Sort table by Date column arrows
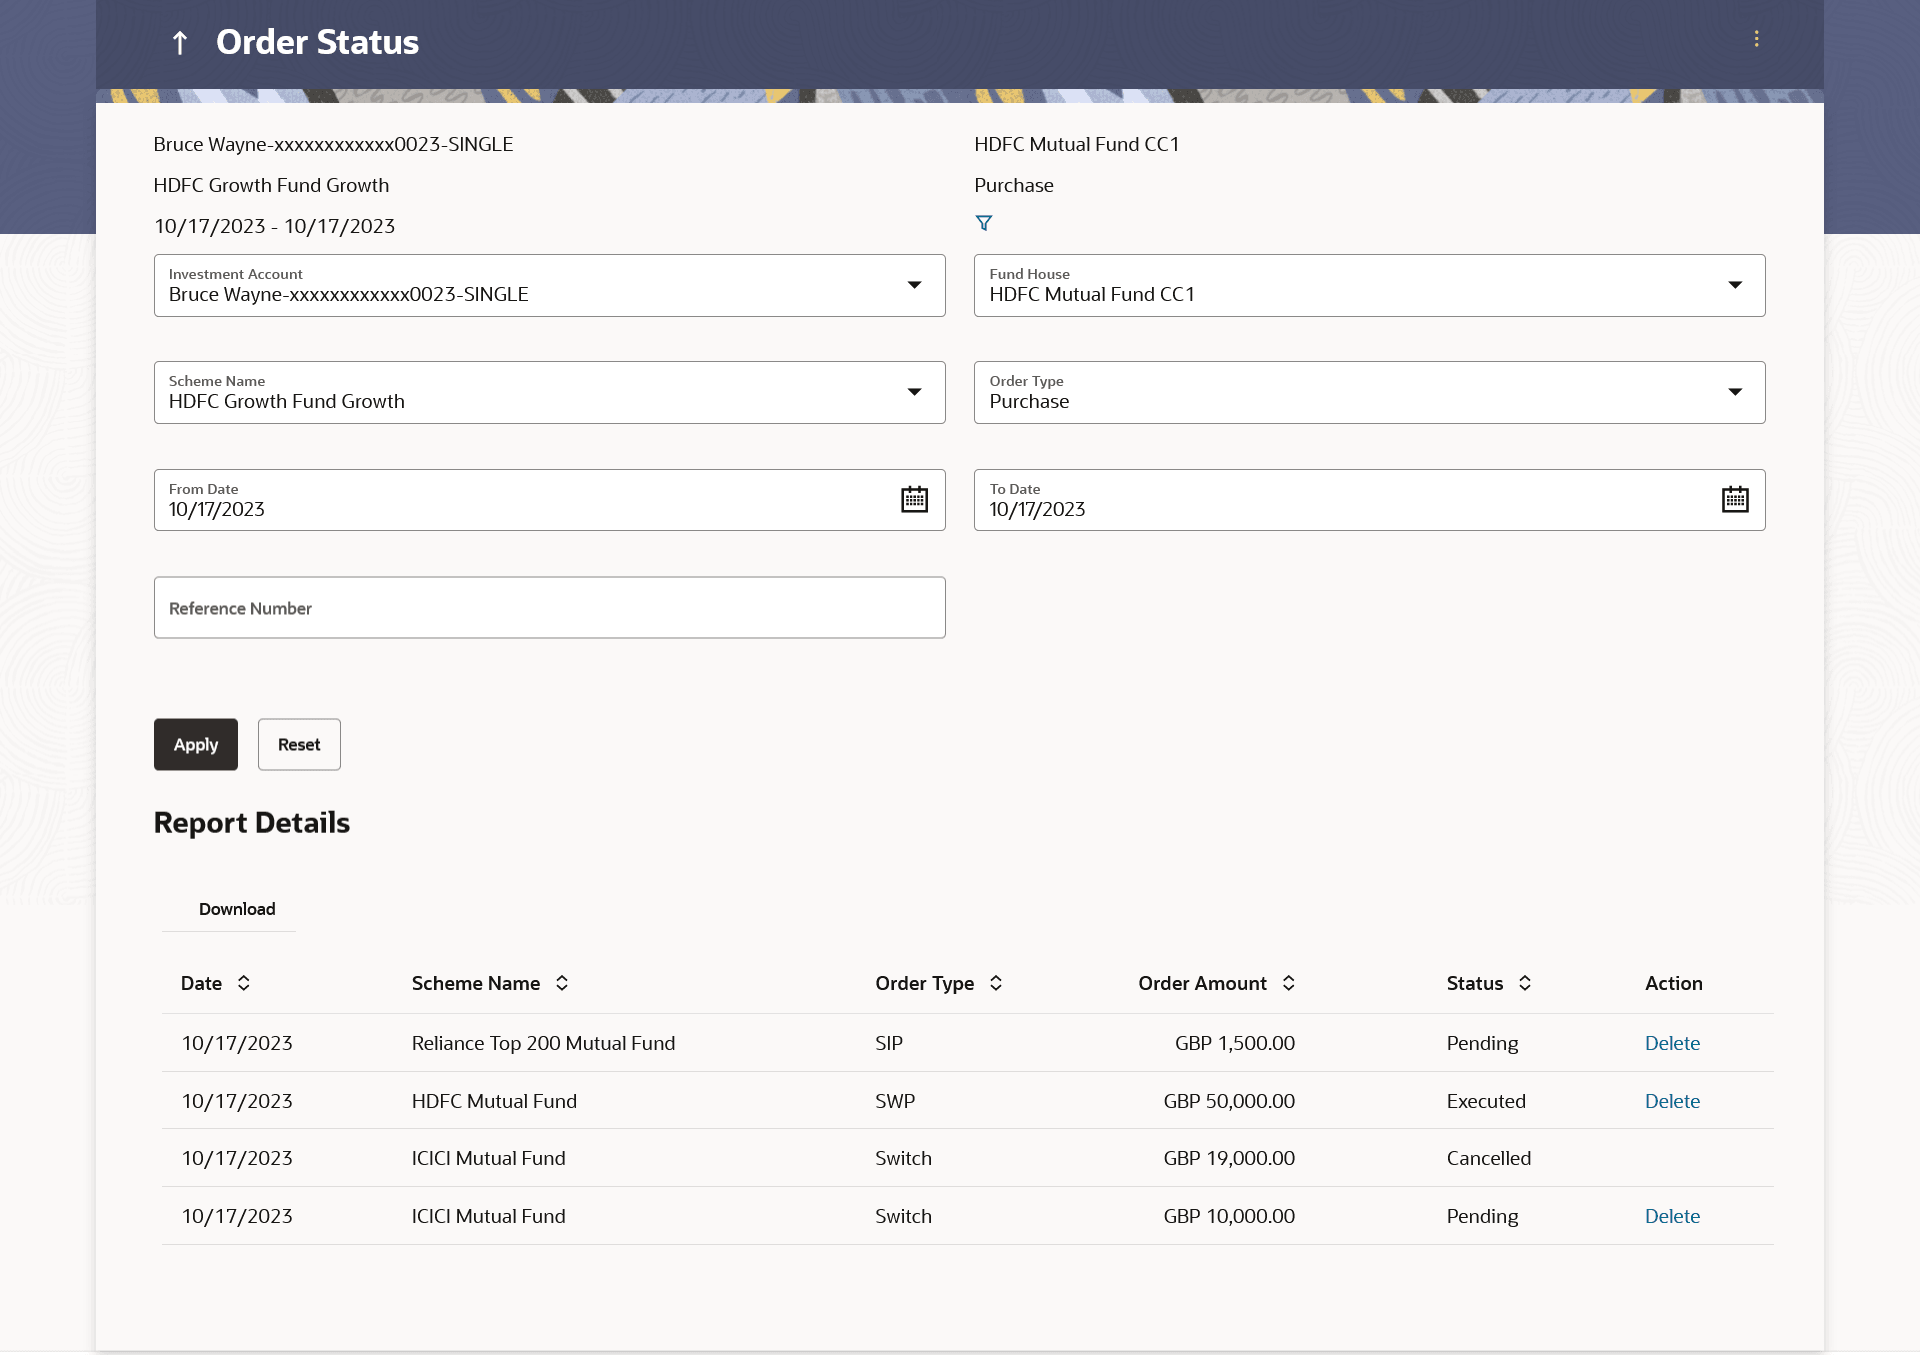This screenshot has width=1920, height=1355. (x=244, y=983)
